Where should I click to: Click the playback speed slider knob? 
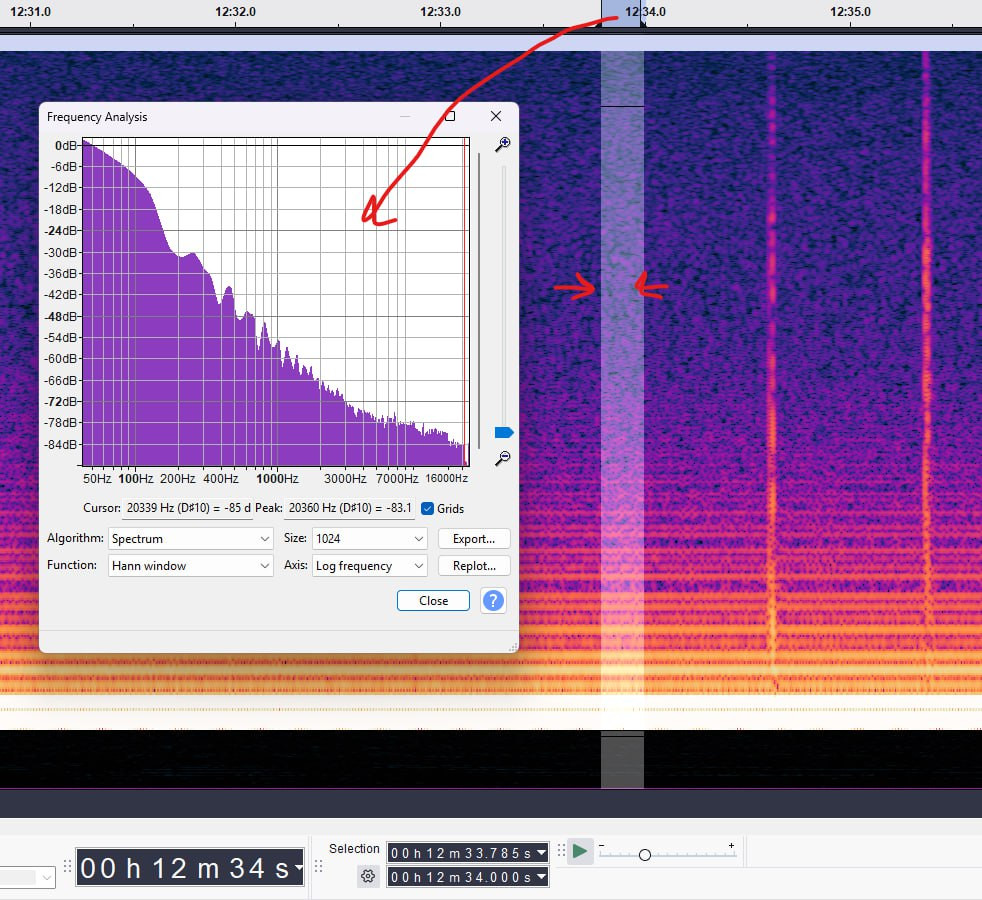pos(645,855)
